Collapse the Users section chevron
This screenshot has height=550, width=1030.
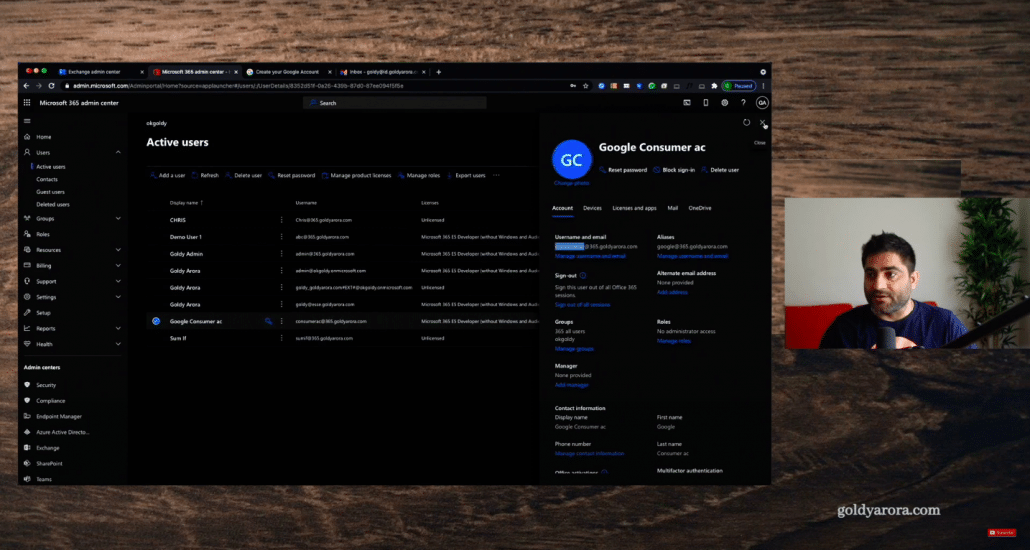tap(118, 152)
